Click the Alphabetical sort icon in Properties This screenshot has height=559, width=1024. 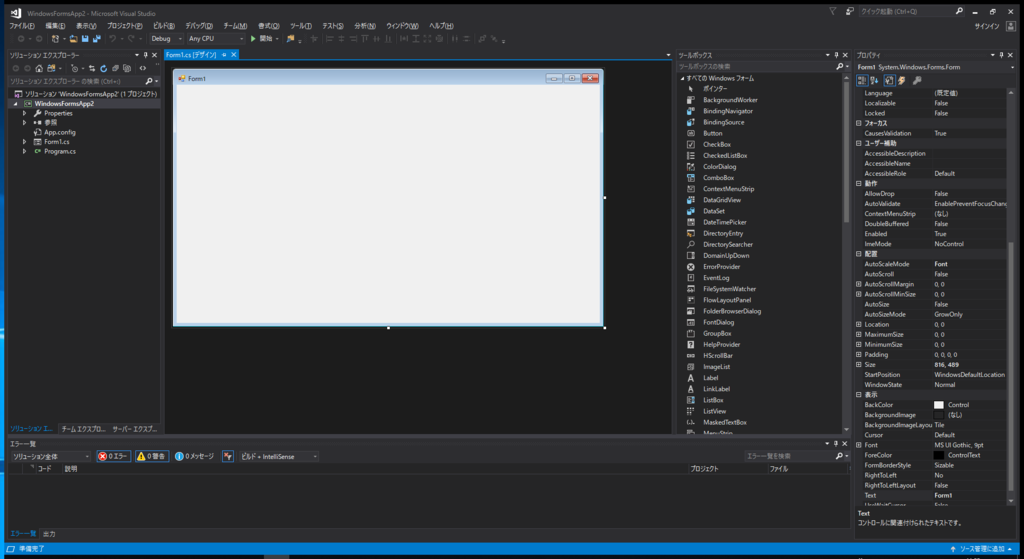coord(874,80)
